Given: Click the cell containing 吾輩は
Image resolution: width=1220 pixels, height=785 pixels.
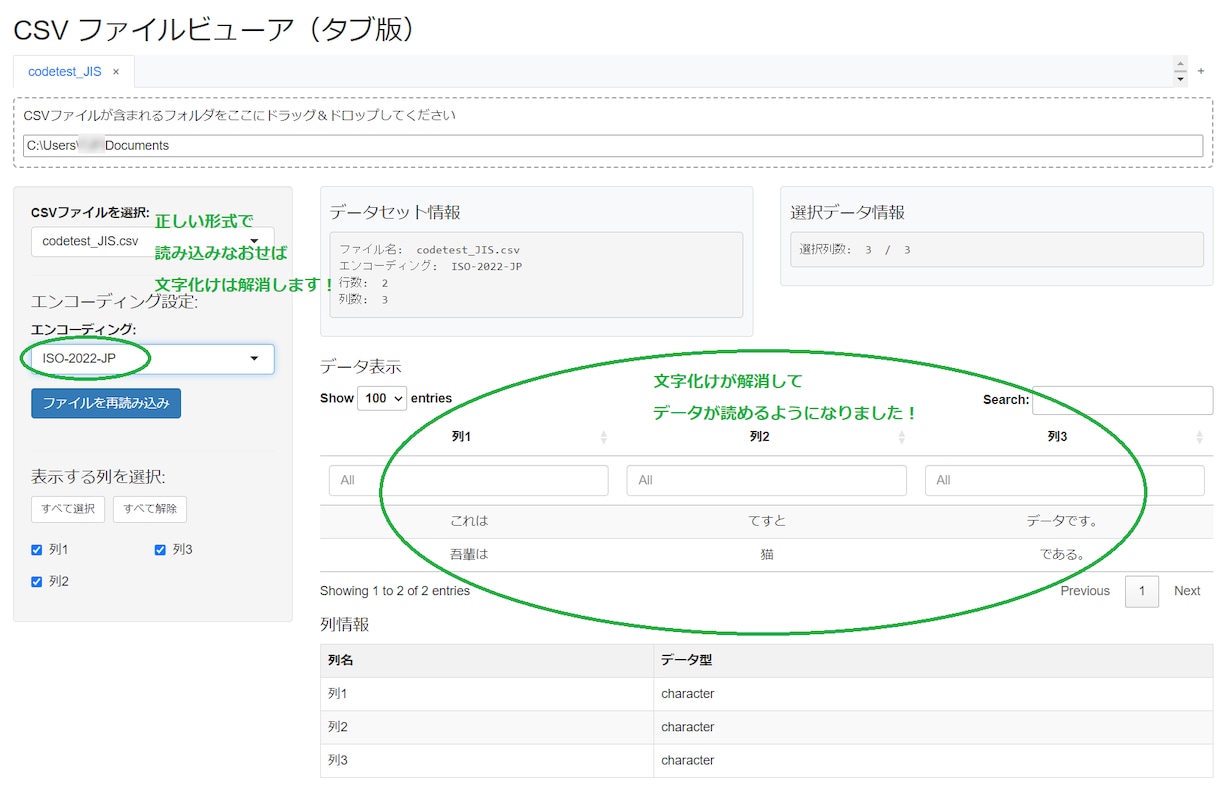Looking at the screenshot, I should click(x=469, y=554).
